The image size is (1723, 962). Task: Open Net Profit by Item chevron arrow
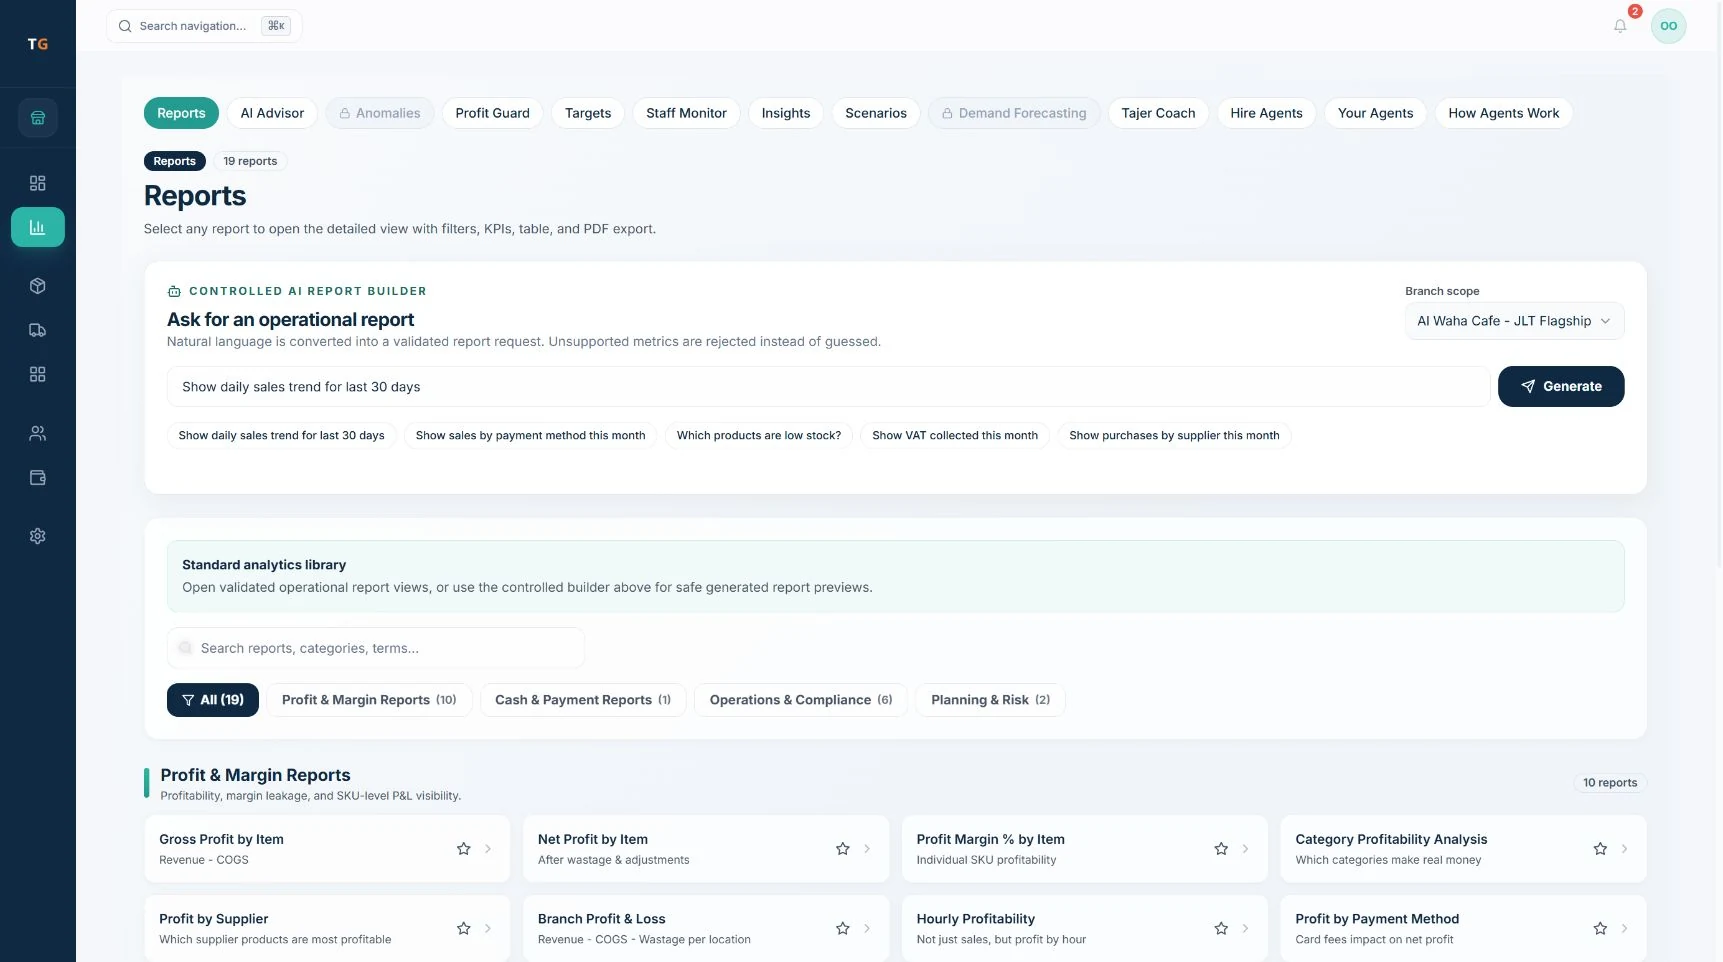point(867,849)
